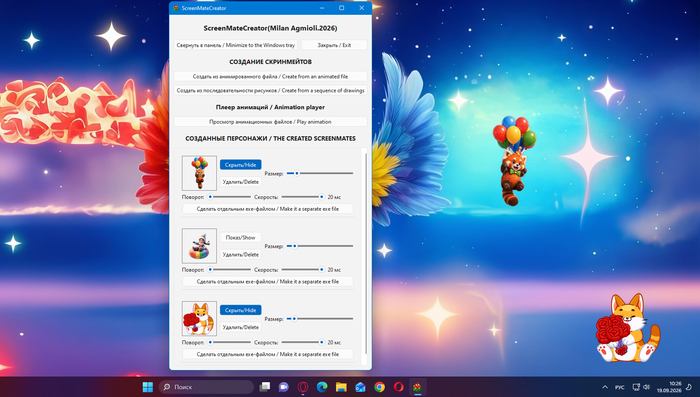Select the red panda balloon thumbnail

coord(200,173)
